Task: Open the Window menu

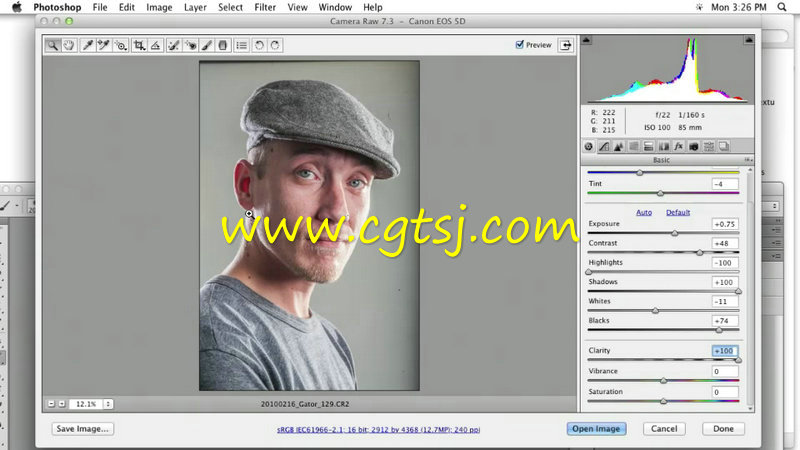Action: tap(335, 7)
